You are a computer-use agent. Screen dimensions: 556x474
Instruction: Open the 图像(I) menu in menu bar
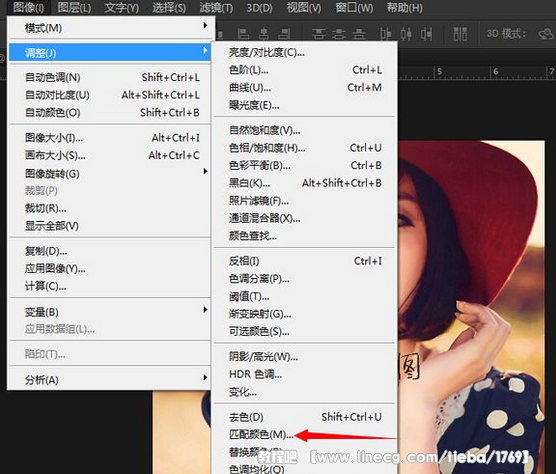(x=29, y=7)
